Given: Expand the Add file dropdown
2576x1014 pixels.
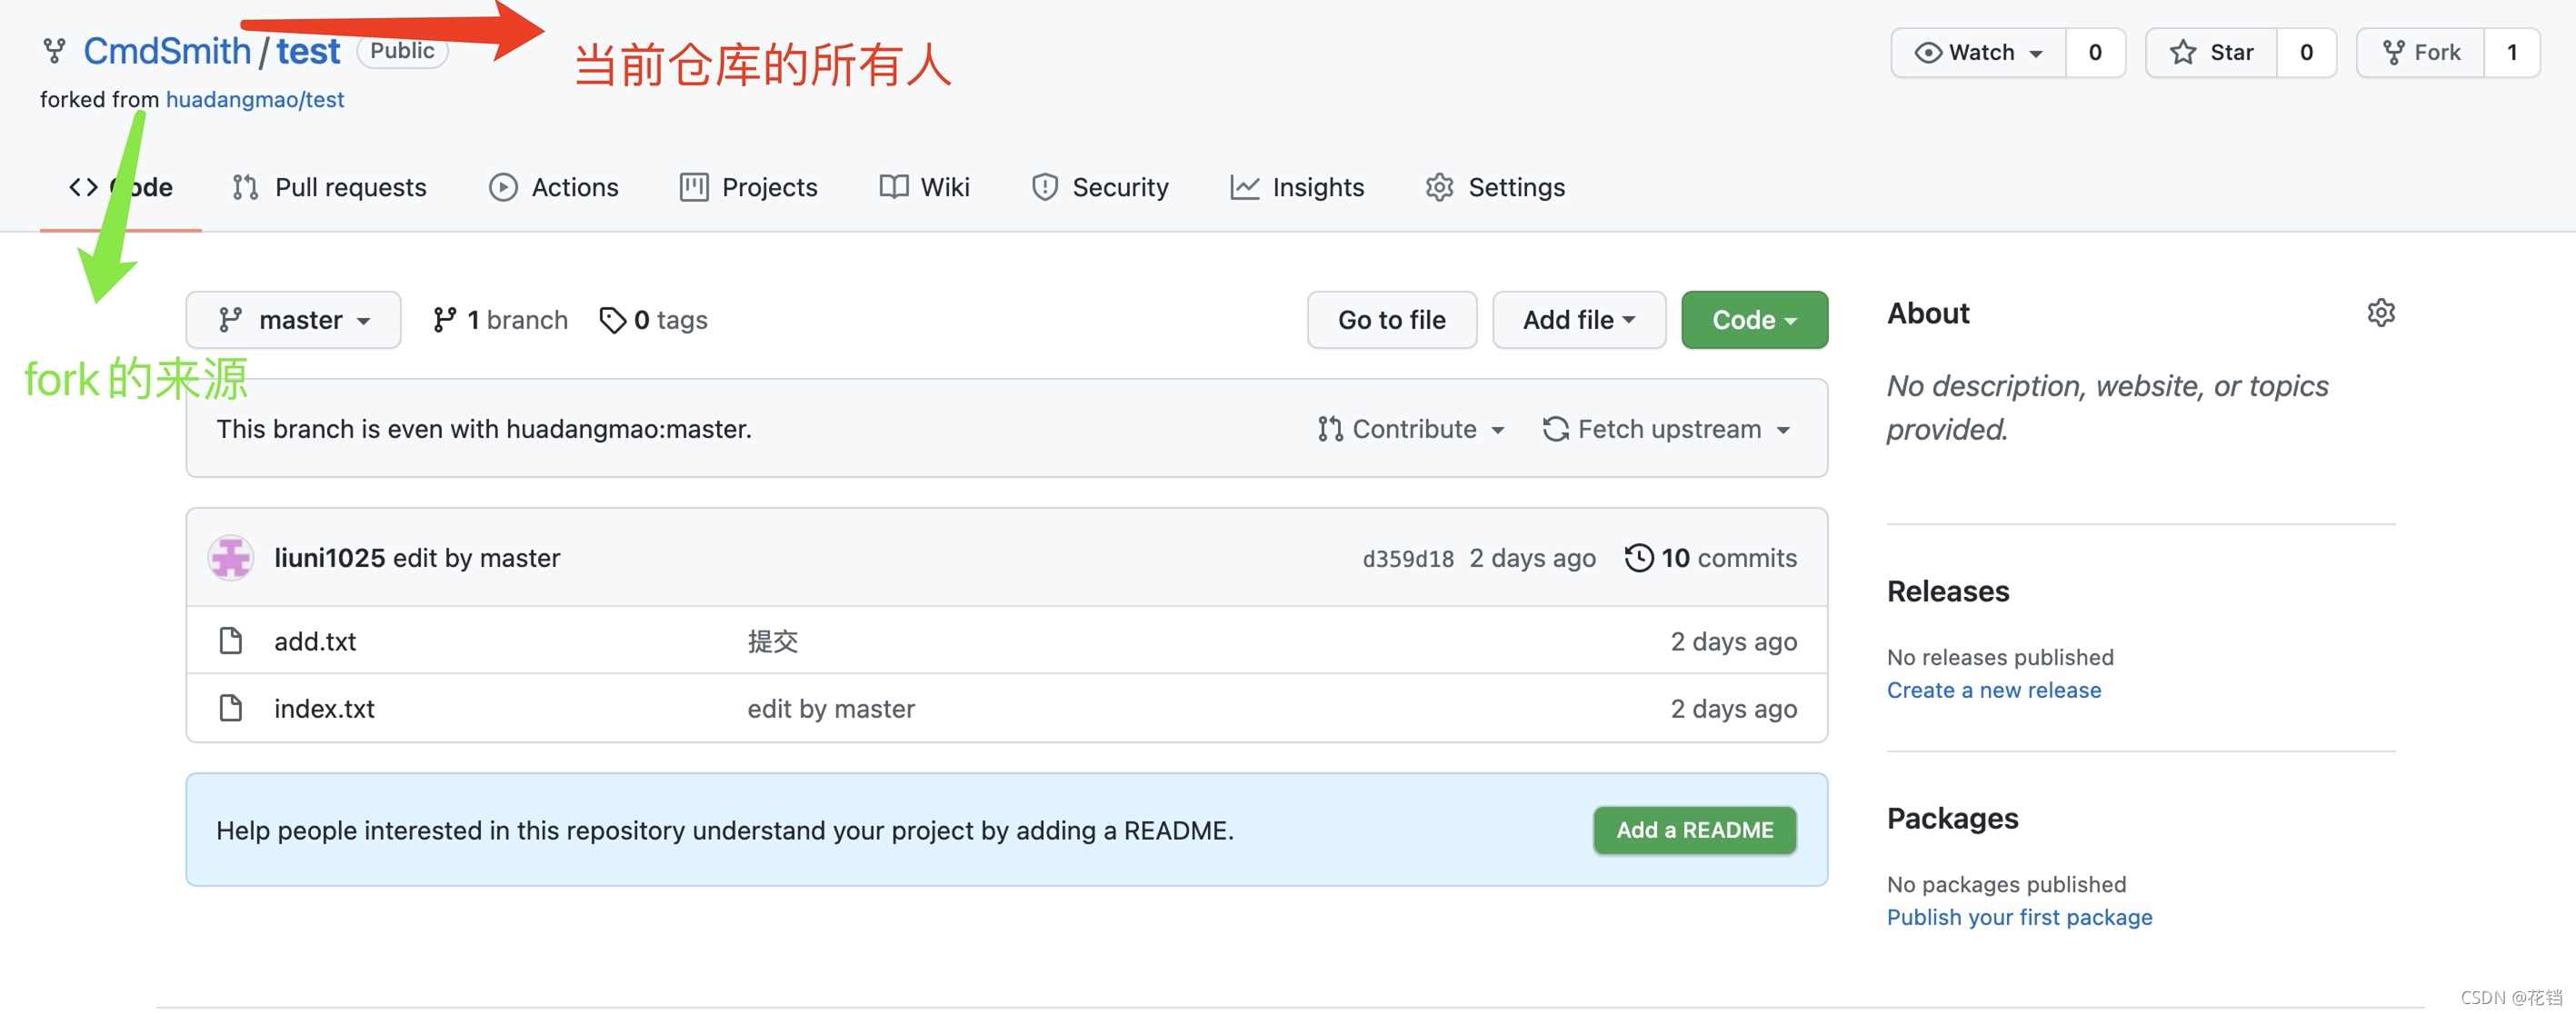Looking at the screenshot, I should (1578, 320).
